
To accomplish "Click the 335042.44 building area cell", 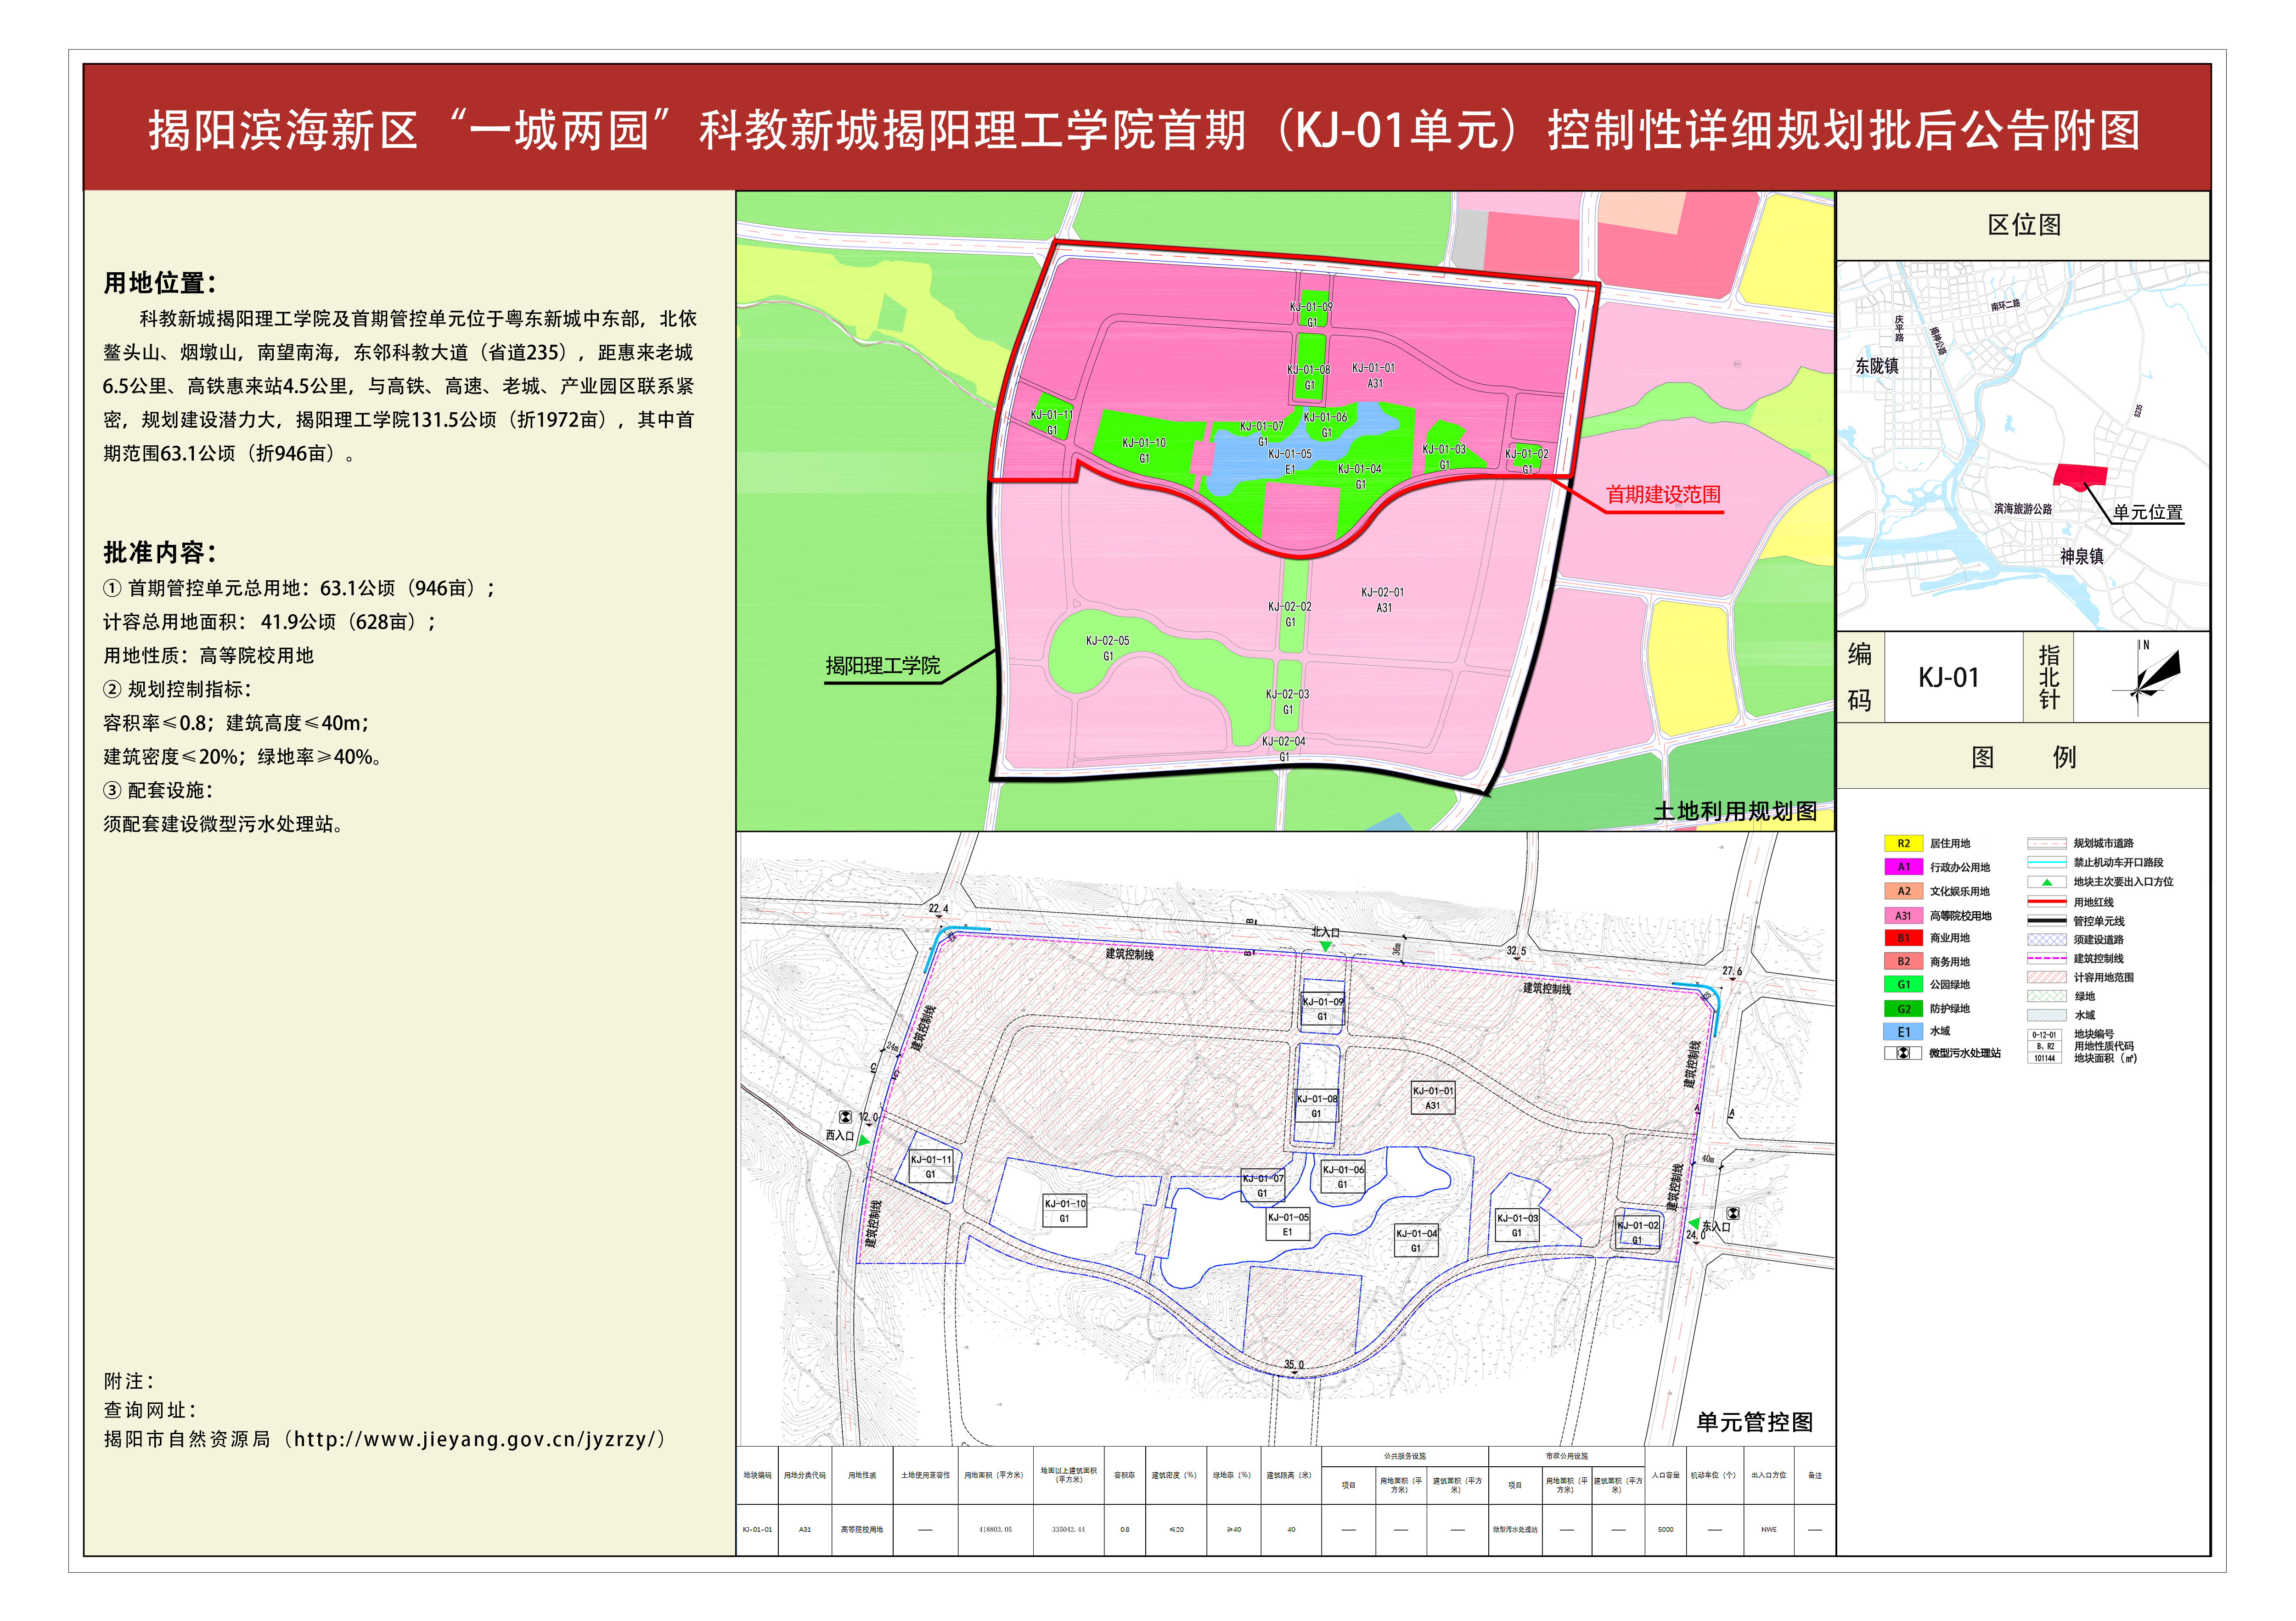I will click(1068, 1530).
